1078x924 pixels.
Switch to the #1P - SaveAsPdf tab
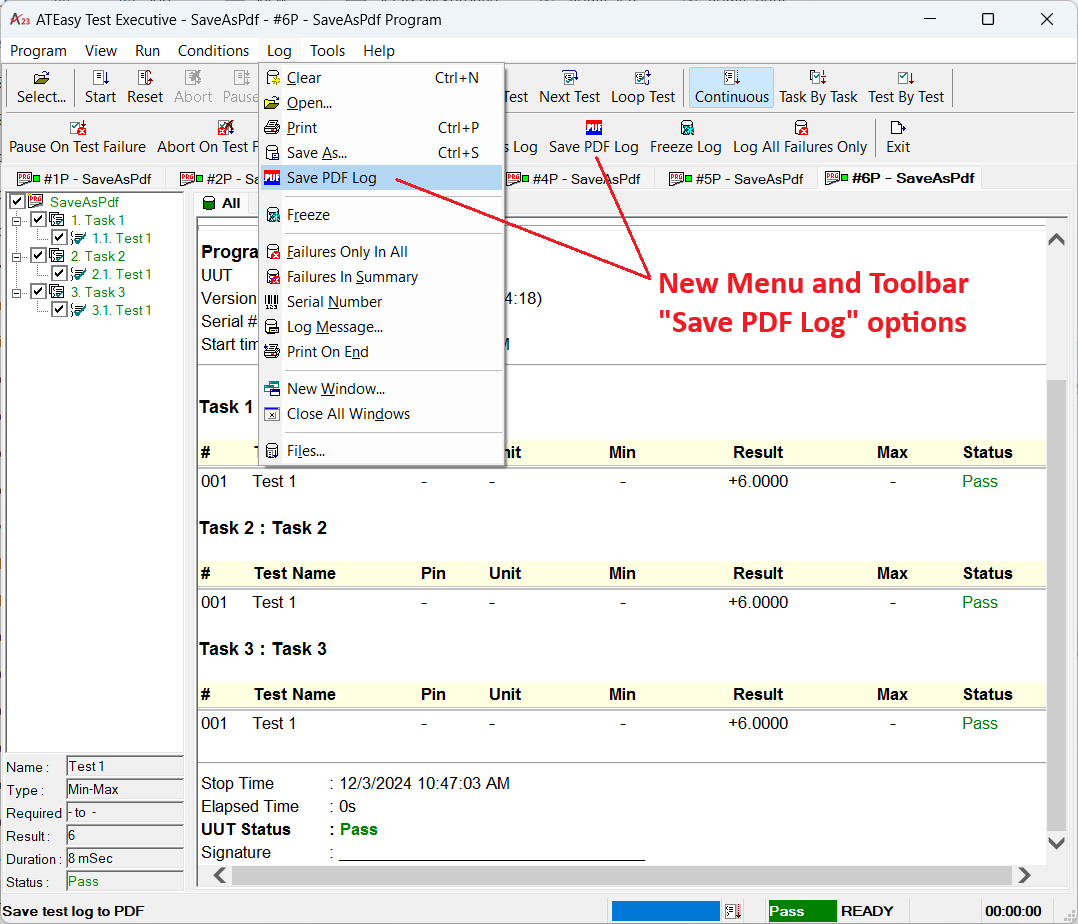[84, 179]
